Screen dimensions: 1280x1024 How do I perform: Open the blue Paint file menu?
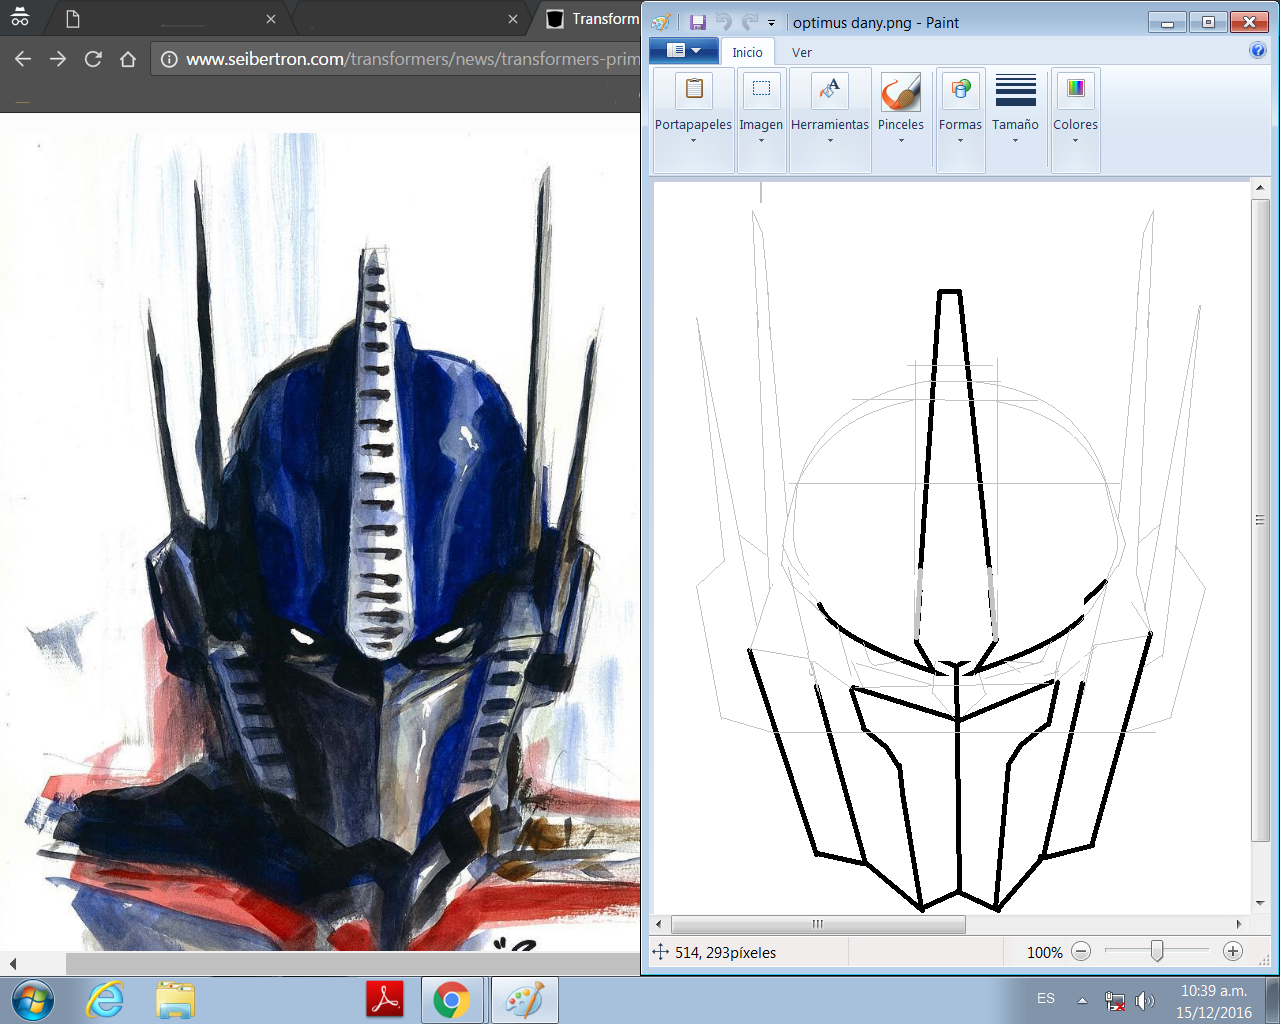tap(683, 51)
